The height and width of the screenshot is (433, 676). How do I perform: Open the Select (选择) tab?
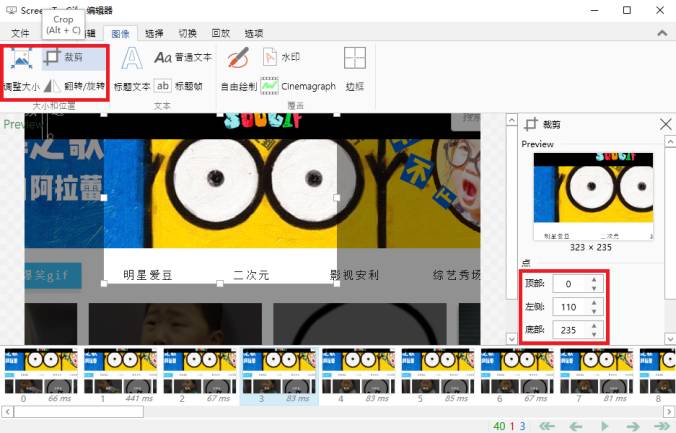154,33
